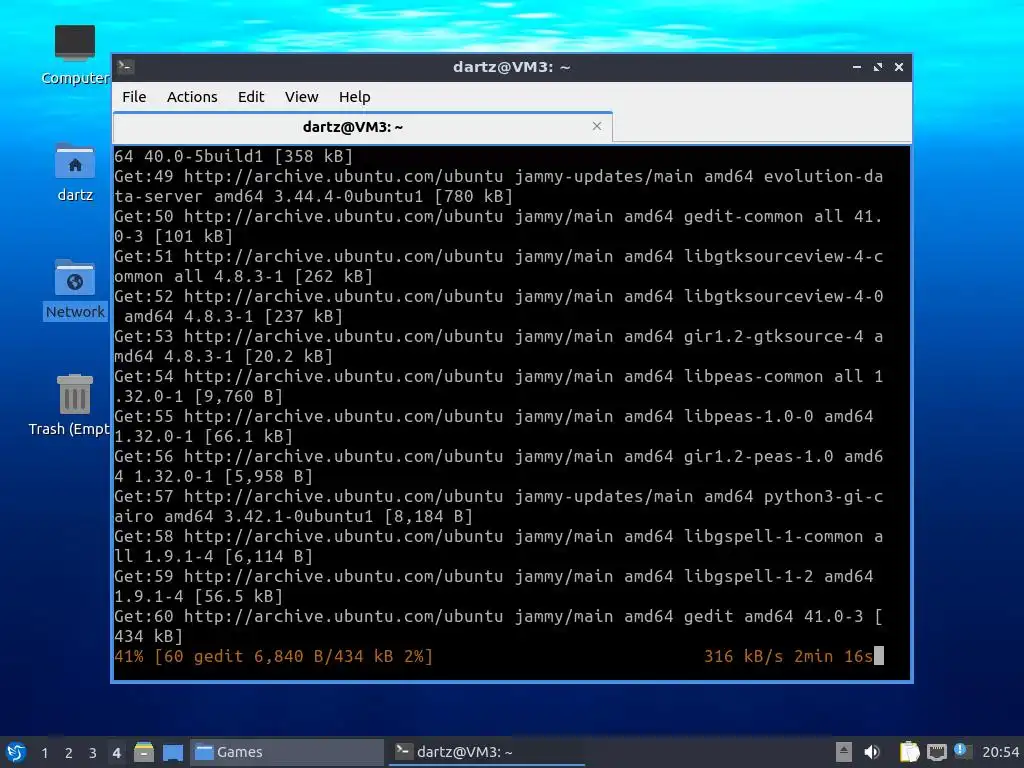This screenshot has height=768, width=1024.
Task: Launch file manager from taskbar quicklaunch
Action: [x=144, y=752]
